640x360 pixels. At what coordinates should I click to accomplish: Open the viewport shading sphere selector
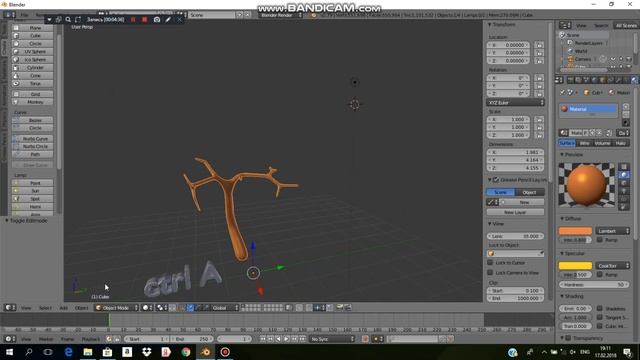pos(147,308)
